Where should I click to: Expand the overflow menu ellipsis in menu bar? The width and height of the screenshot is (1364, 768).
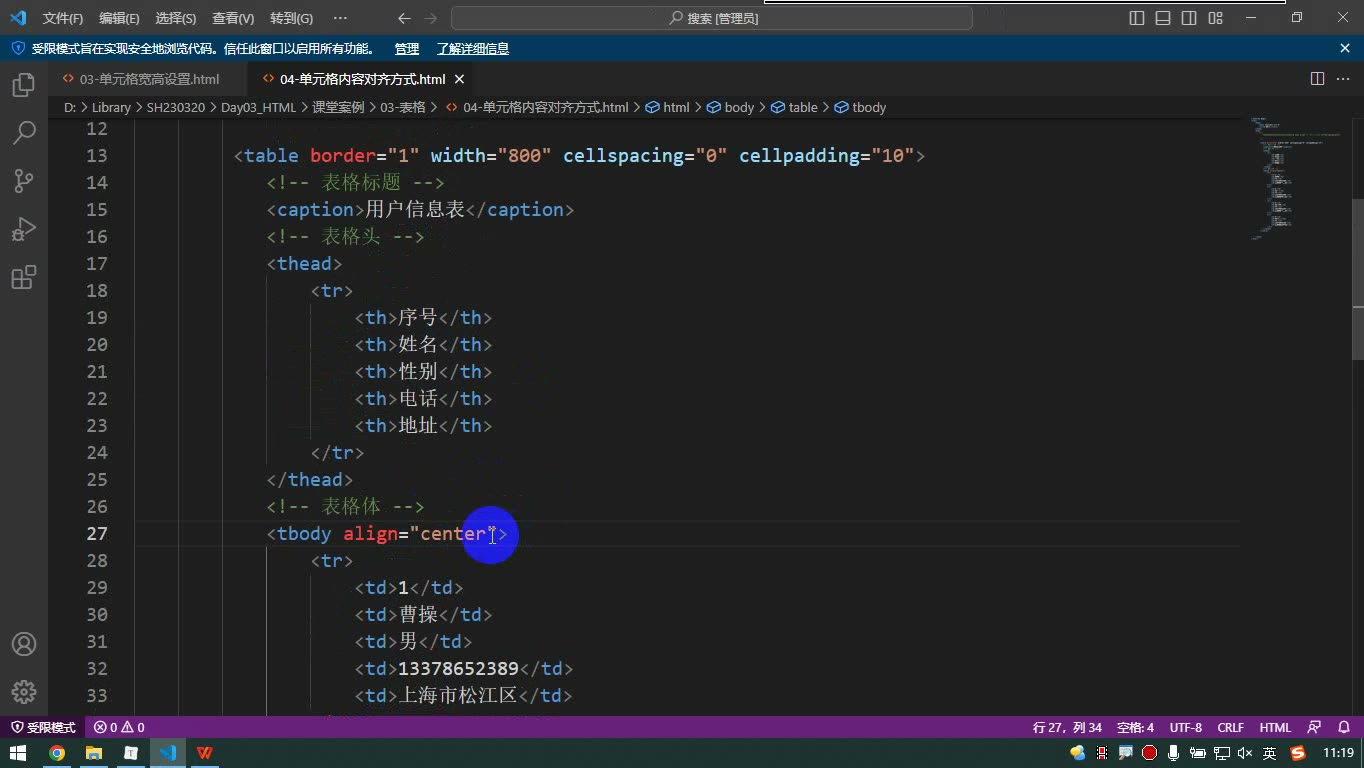pos(340,18)
